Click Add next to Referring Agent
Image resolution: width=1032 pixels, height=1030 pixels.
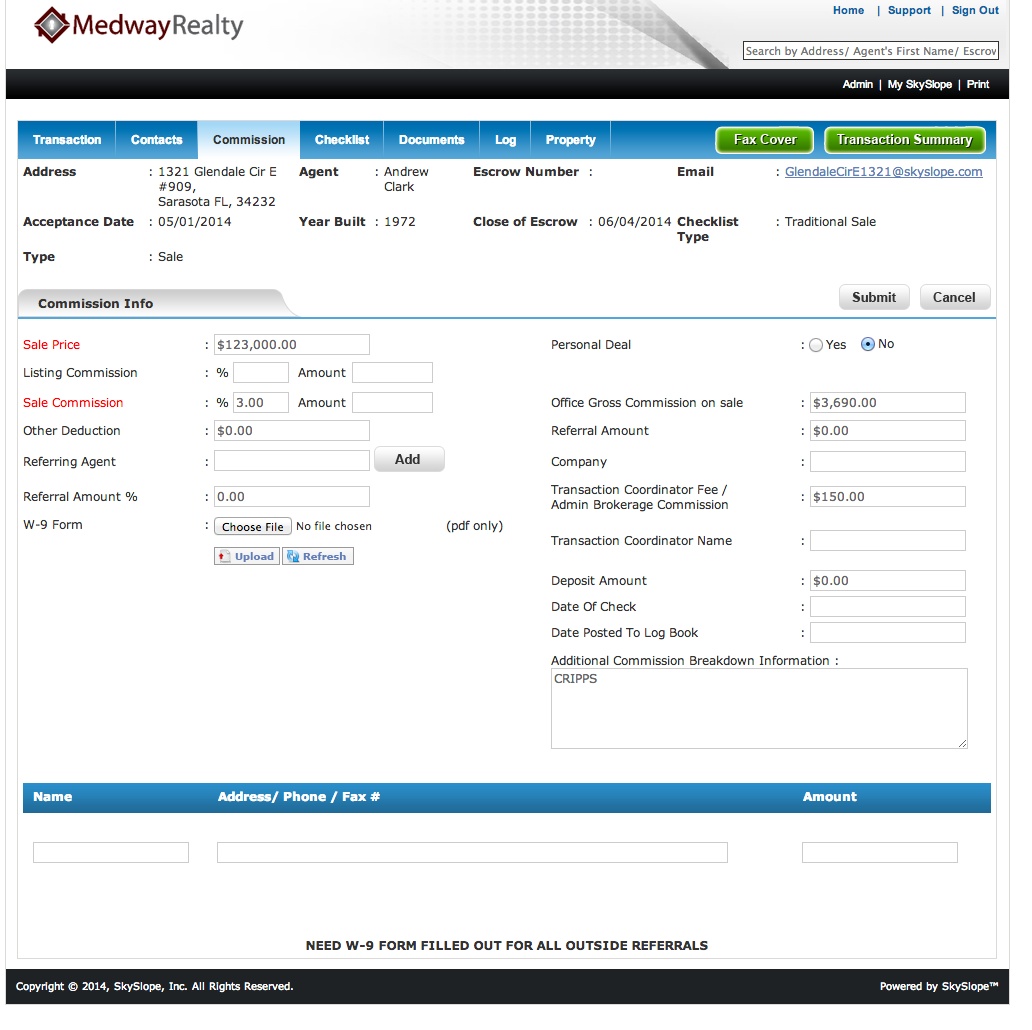point(408,460)
